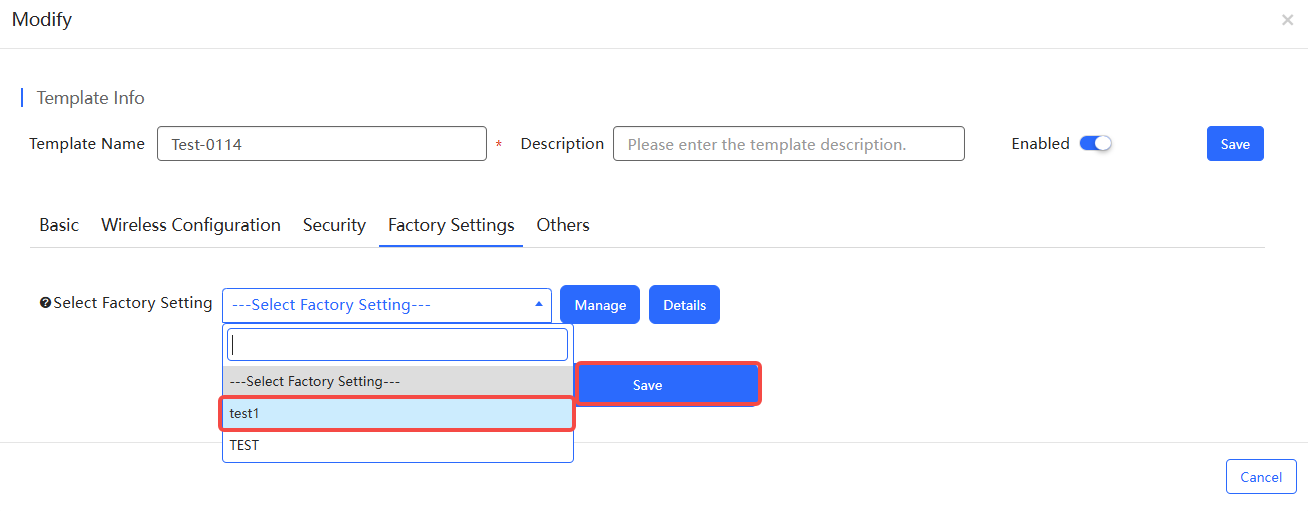The height and width of the screenshot is (511, 1308).
Task: Choose test1 from the dropdown list
Action: [397, 413]
